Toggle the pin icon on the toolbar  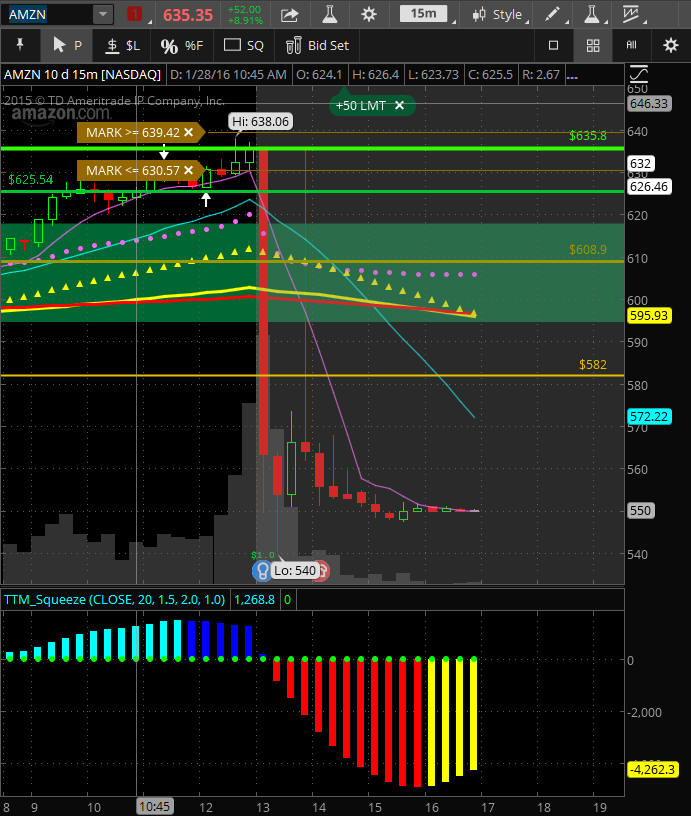point(20,45)
